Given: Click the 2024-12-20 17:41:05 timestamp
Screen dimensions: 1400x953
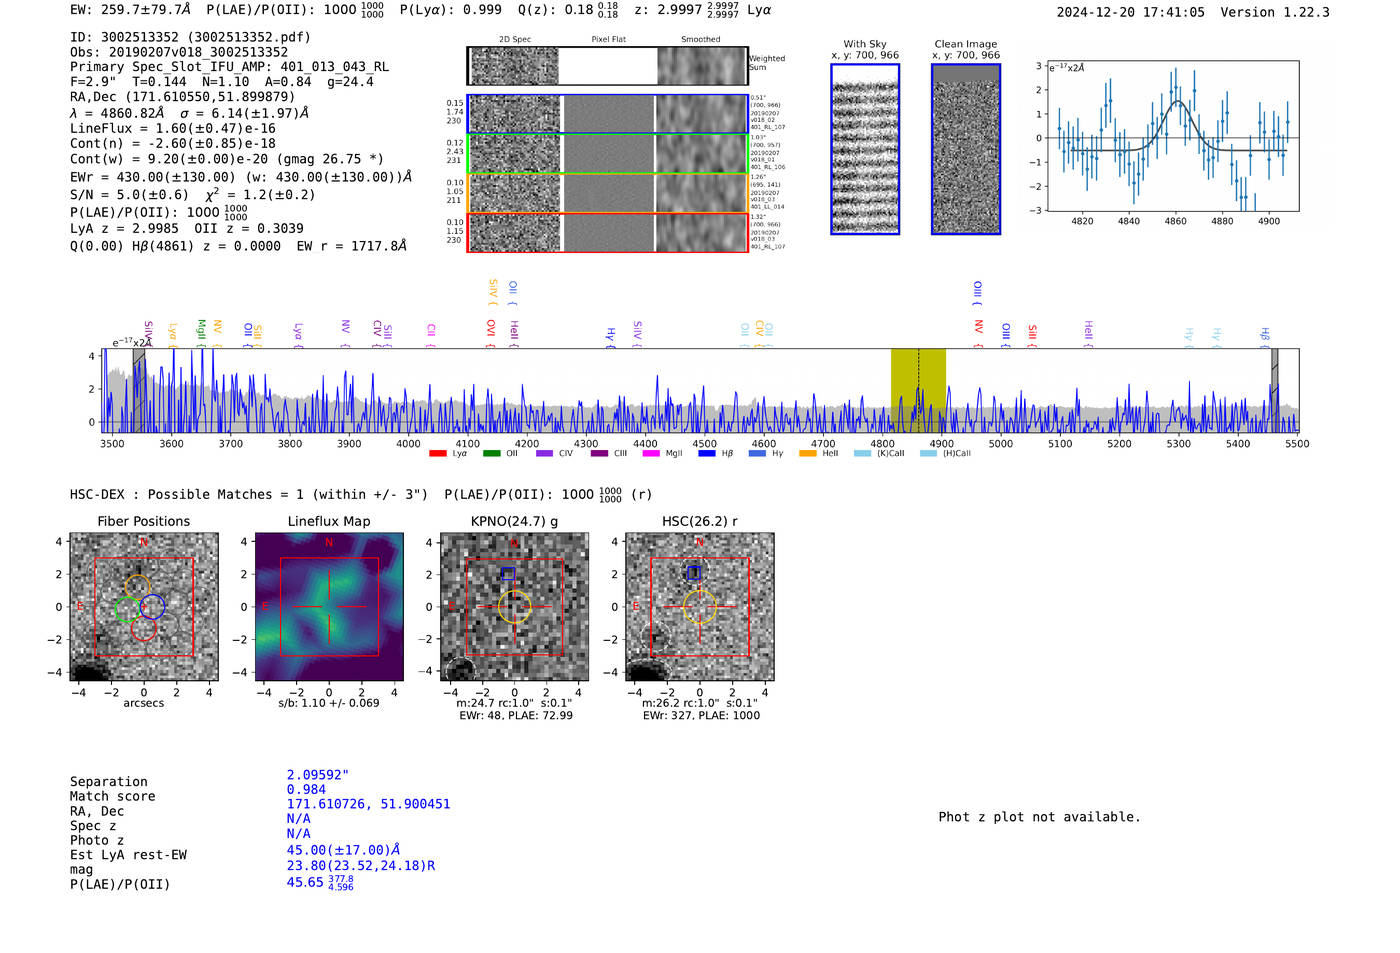Looking at the screenshot, I should (x=1131, y=12).
